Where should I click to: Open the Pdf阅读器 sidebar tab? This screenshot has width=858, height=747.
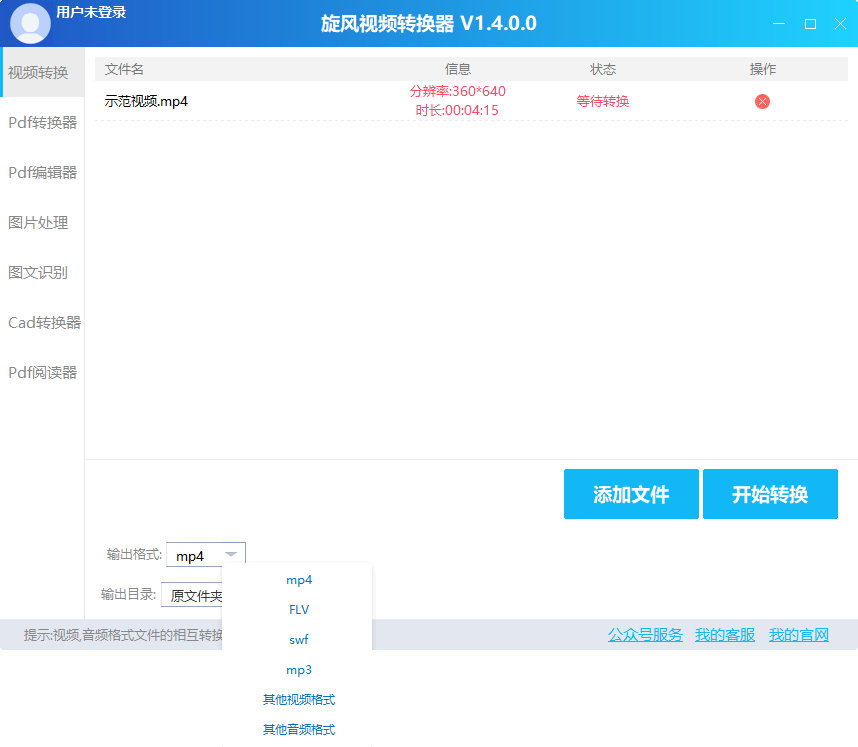[43, 373]
